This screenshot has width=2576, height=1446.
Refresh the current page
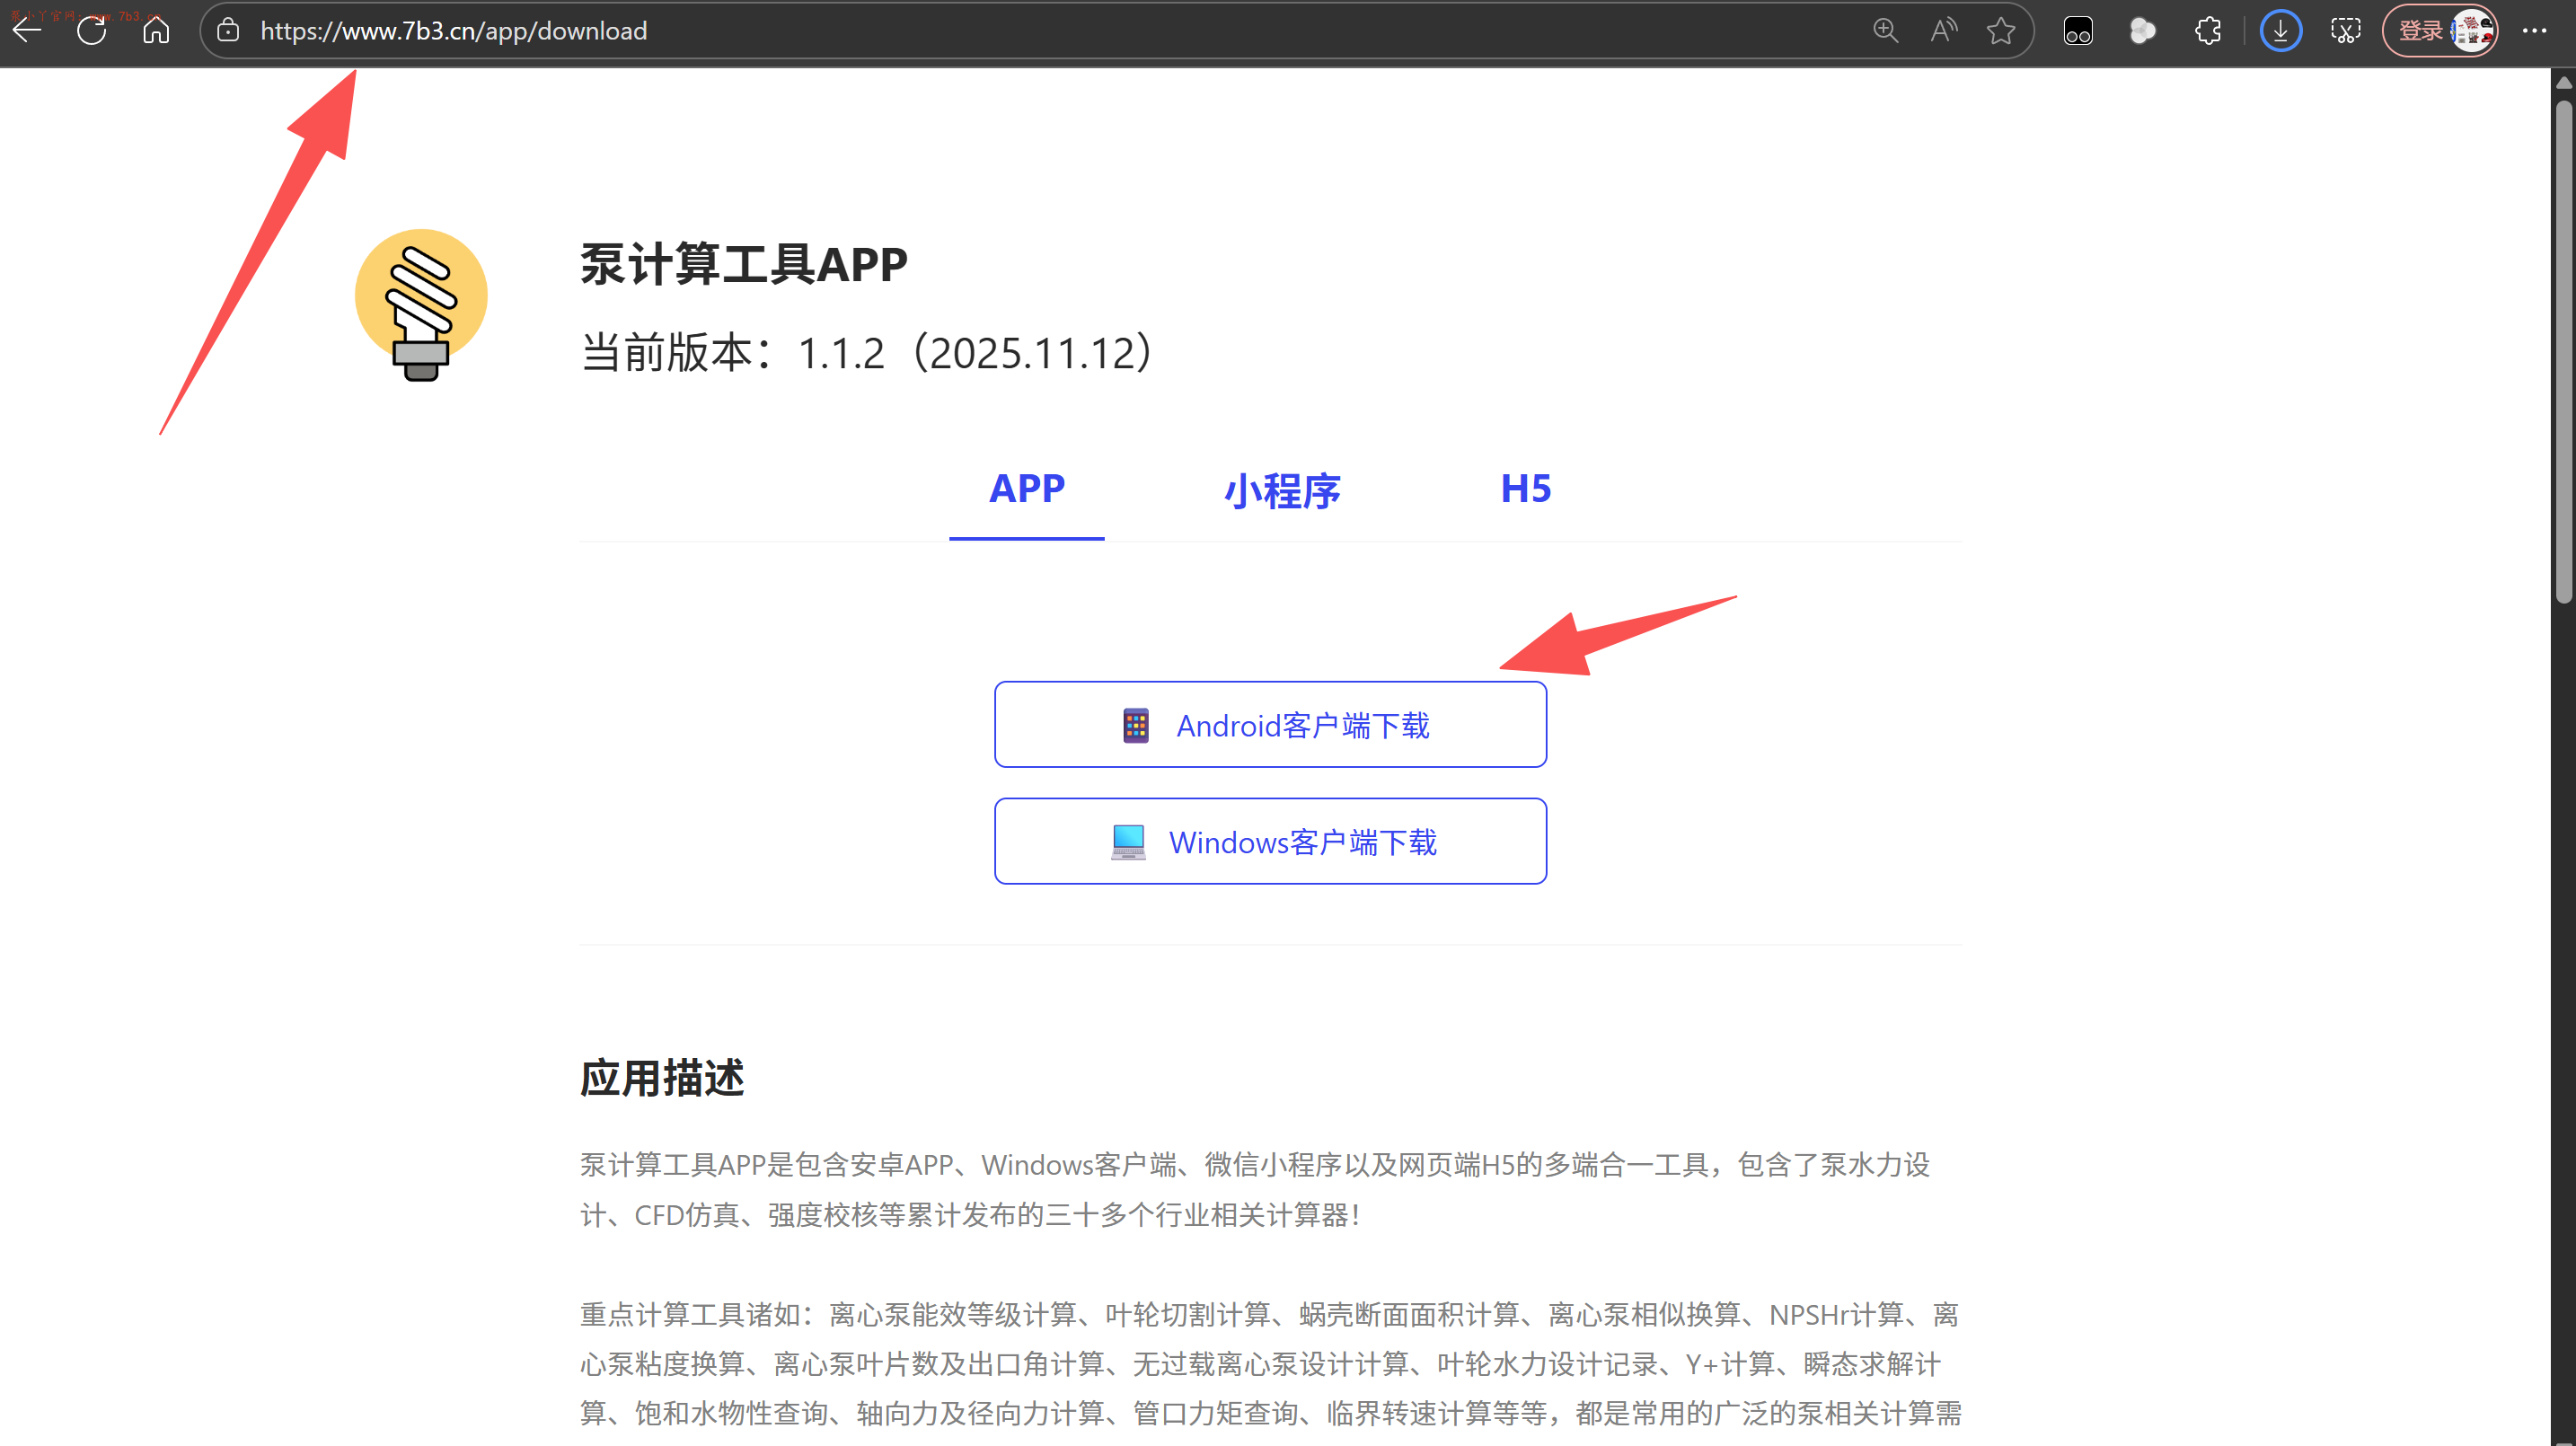(x=92, y=30)
